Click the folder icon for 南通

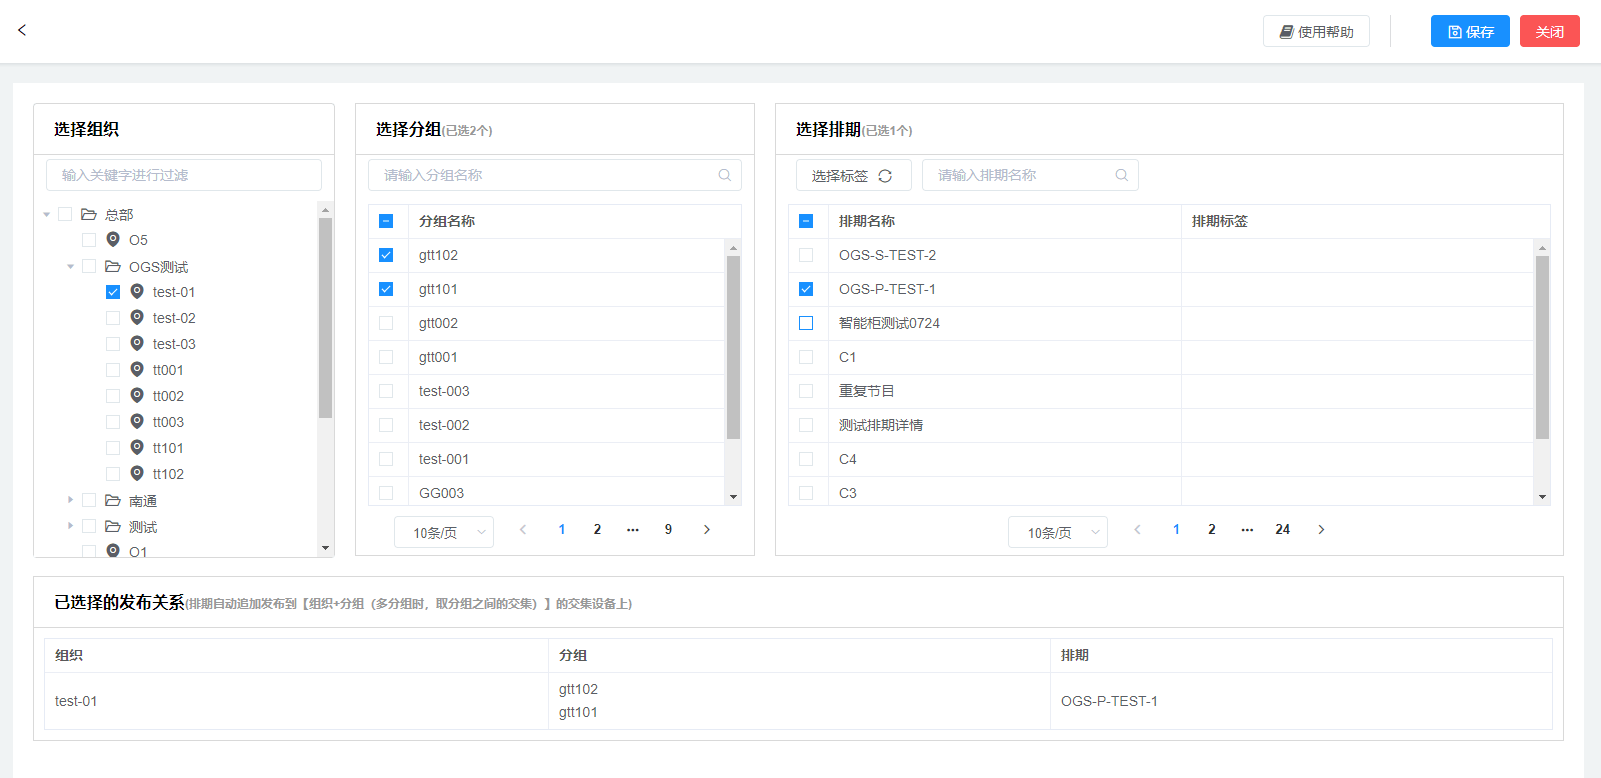(113, 500)
